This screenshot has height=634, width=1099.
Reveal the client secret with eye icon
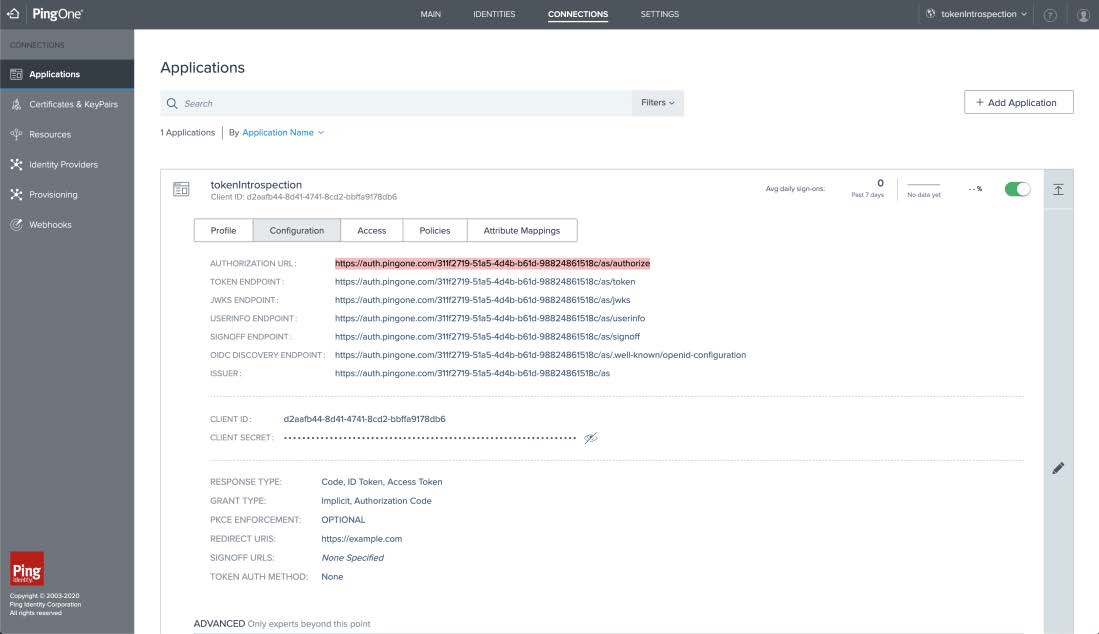591,438
